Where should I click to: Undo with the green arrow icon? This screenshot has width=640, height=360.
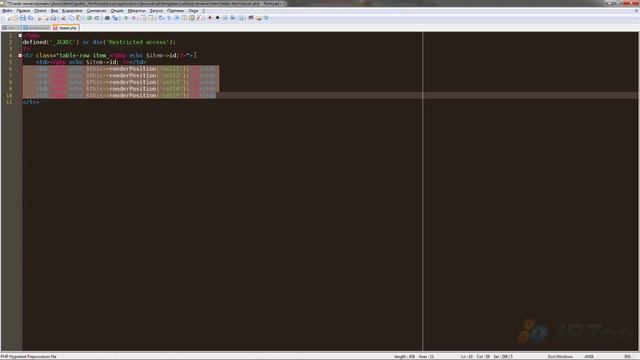89,18
